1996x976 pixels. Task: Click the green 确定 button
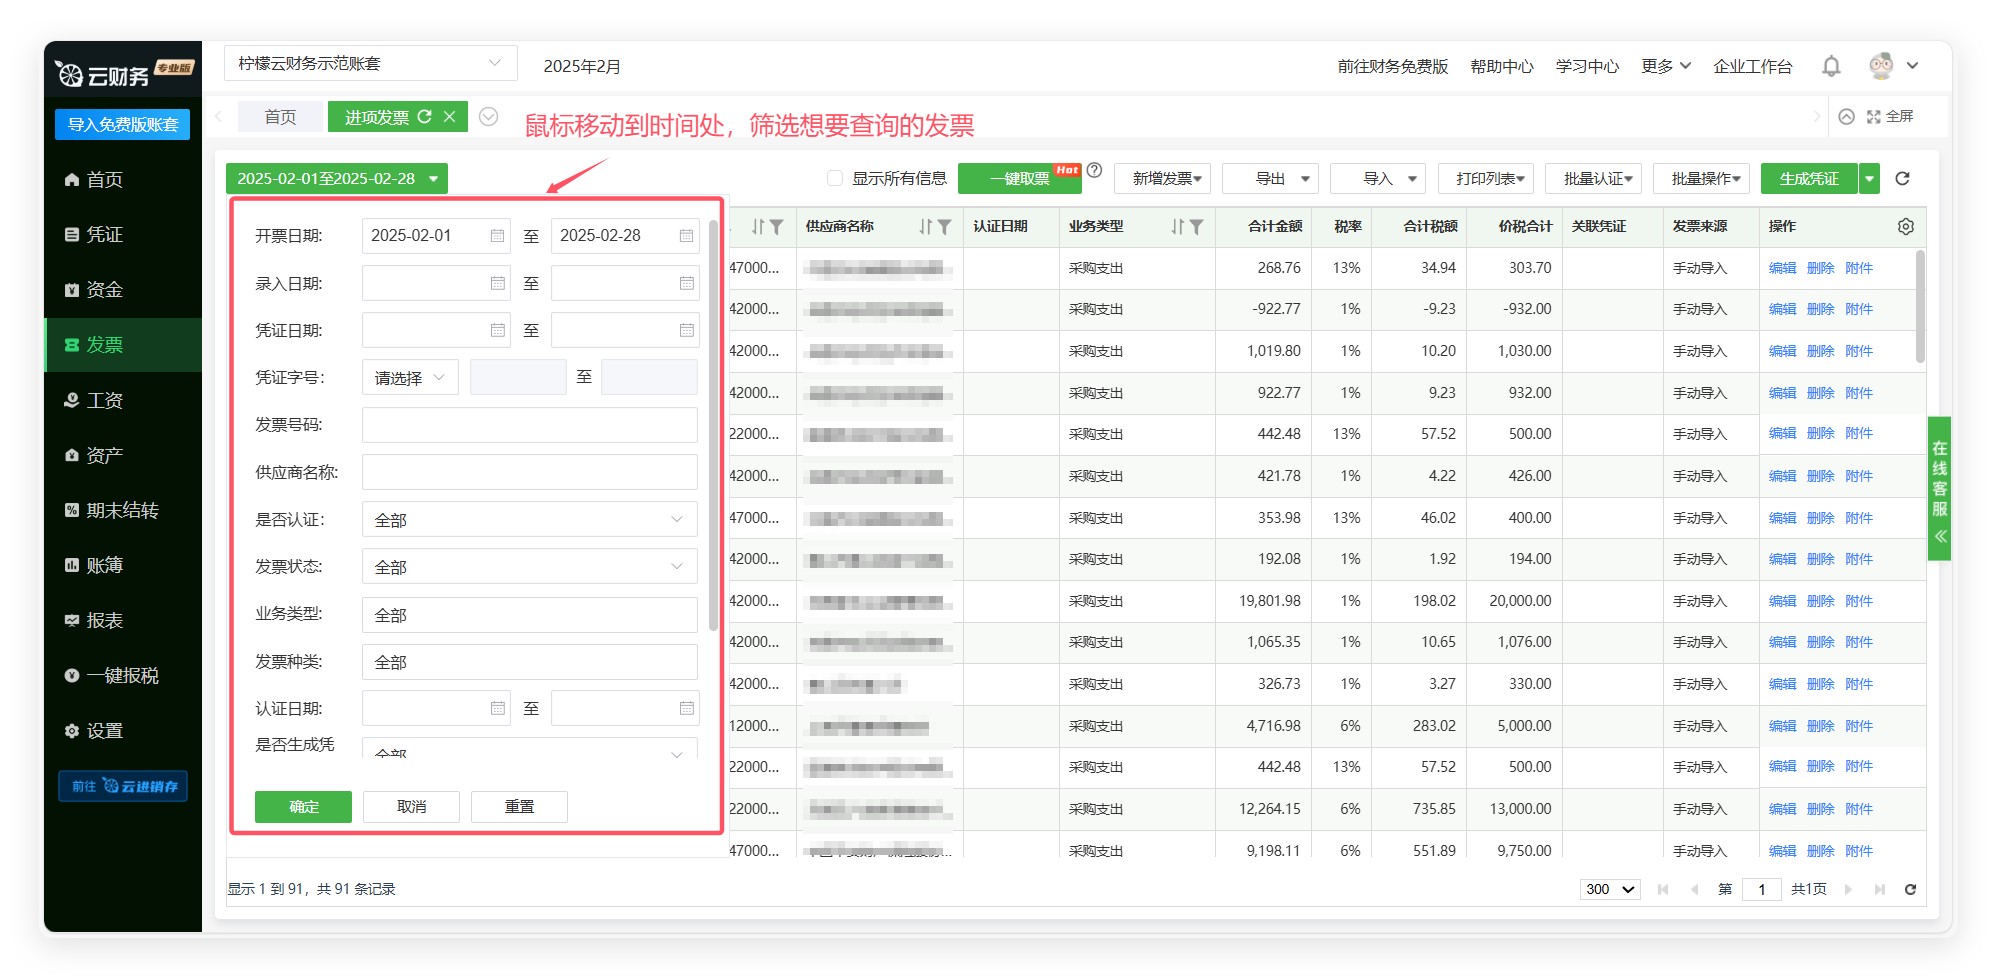(x=303, y=807)
